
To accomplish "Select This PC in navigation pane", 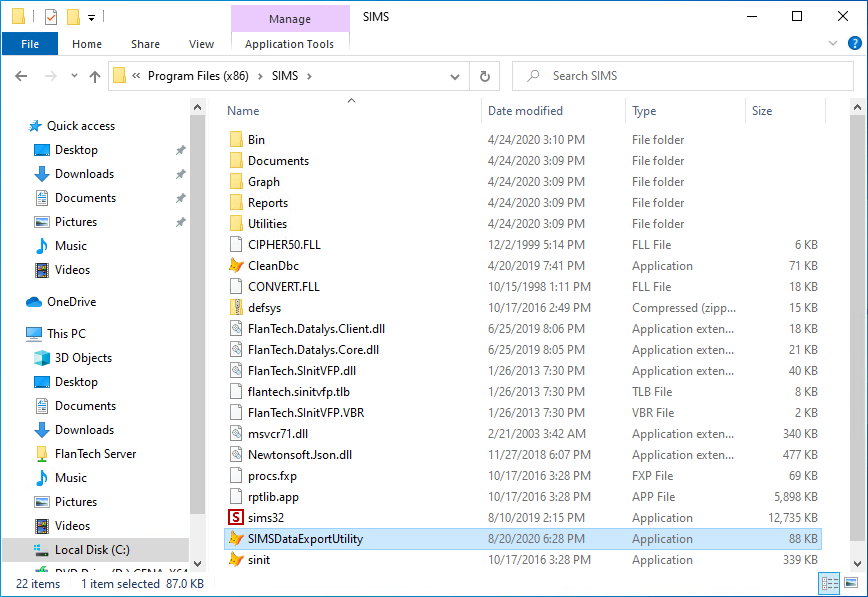I will click(x=66, y=333).
